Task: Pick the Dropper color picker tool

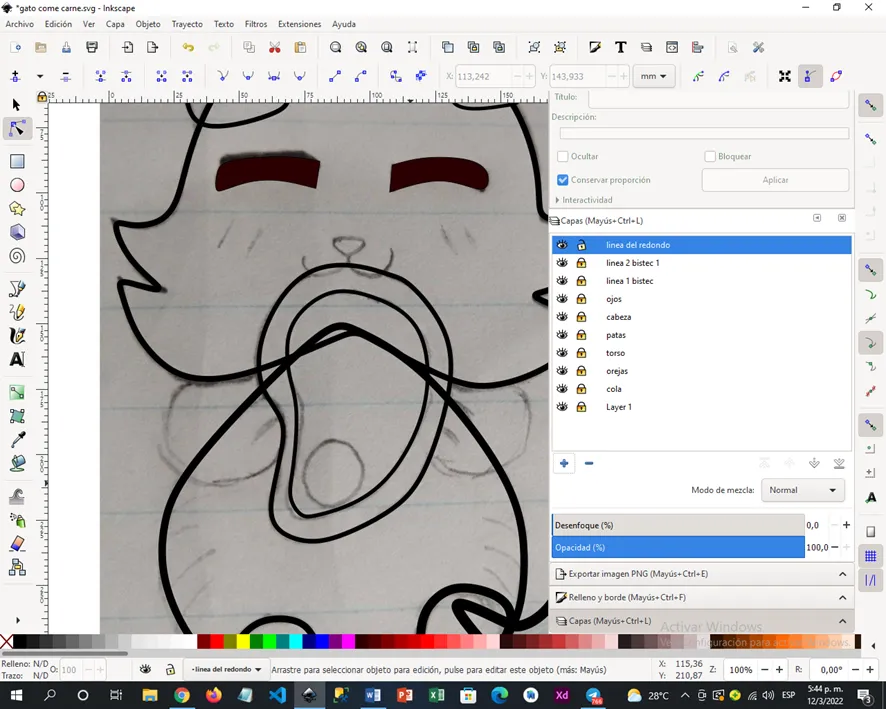Action: (18, 440)
